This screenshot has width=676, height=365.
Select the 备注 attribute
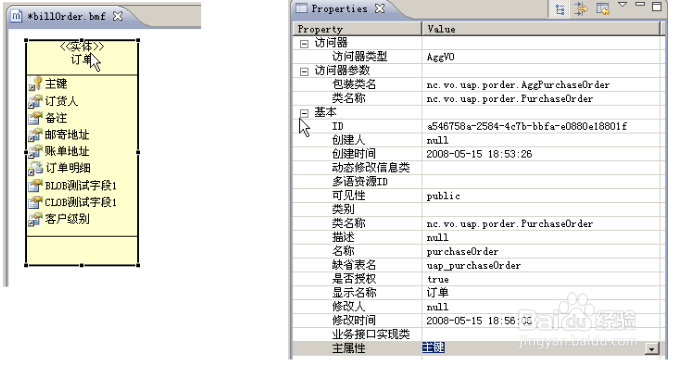coord(56,118)
